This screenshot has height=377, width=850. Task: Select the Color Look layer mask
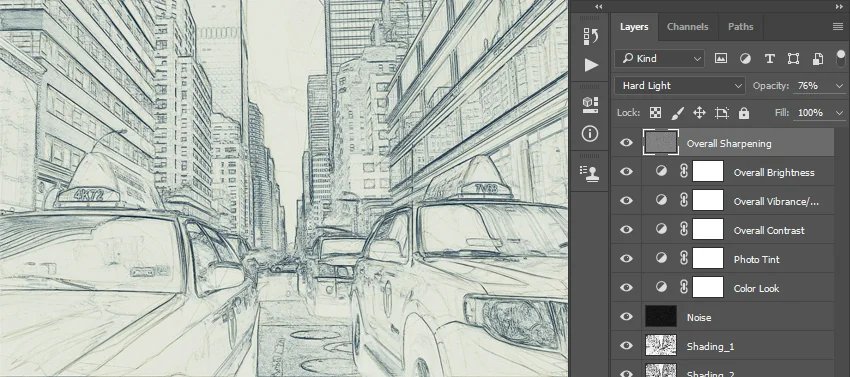[x=708, y=287]
